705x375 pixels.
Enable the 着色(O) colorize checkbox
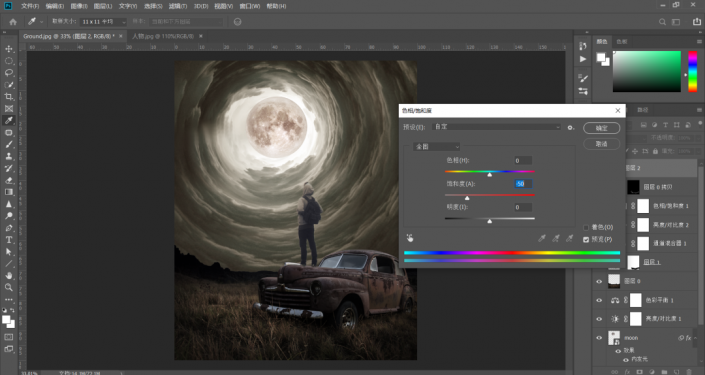coord(586,227)
